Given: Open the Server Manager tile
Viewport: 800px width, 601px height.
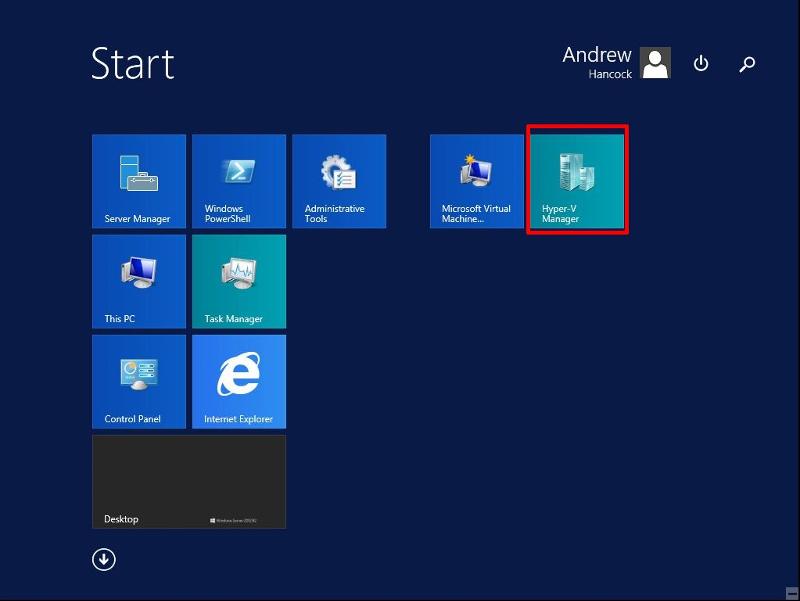Looking at the screenshot, I should pyautogui.click(x=139, y=181).
